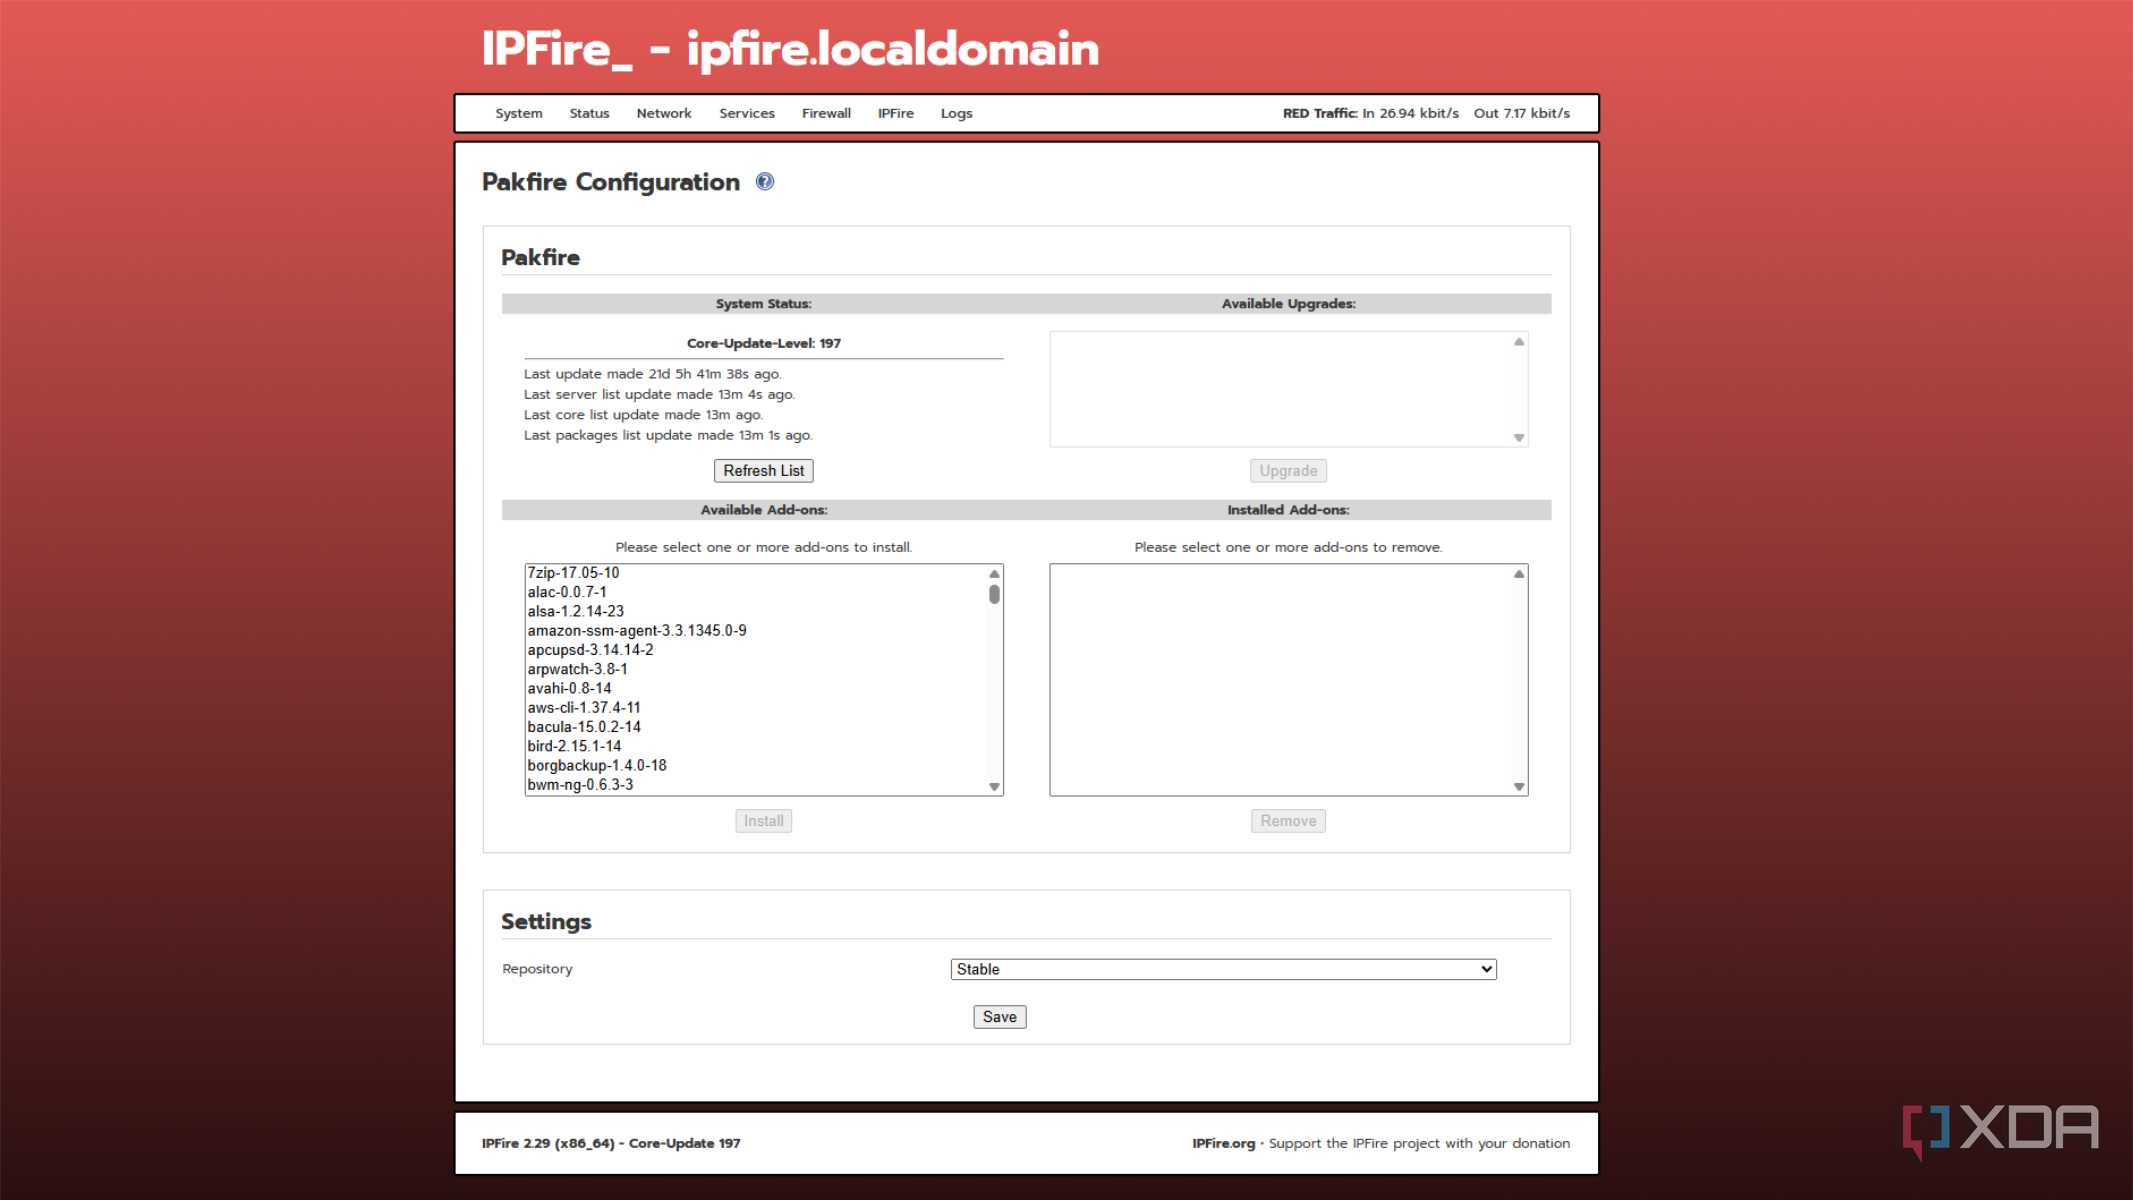Open the IPFire menu
This screenshot has width=2133, height=1200.
[x=896, y=113]
